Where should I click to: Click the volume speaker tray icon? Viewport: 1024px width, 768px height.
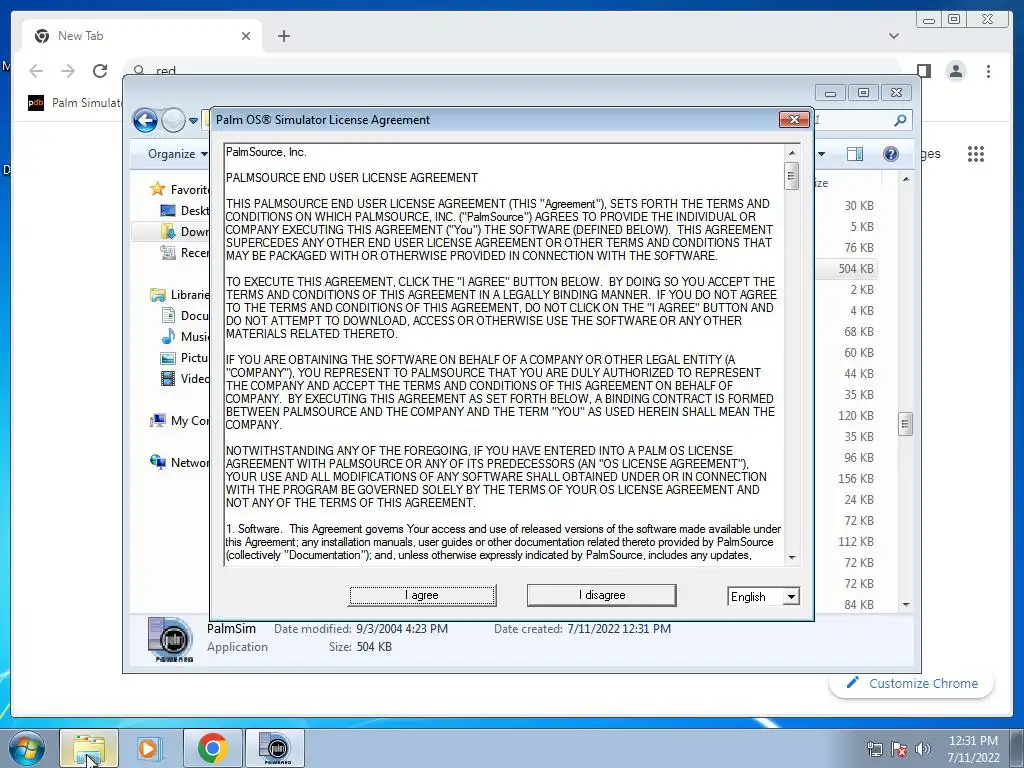point(922,749)
